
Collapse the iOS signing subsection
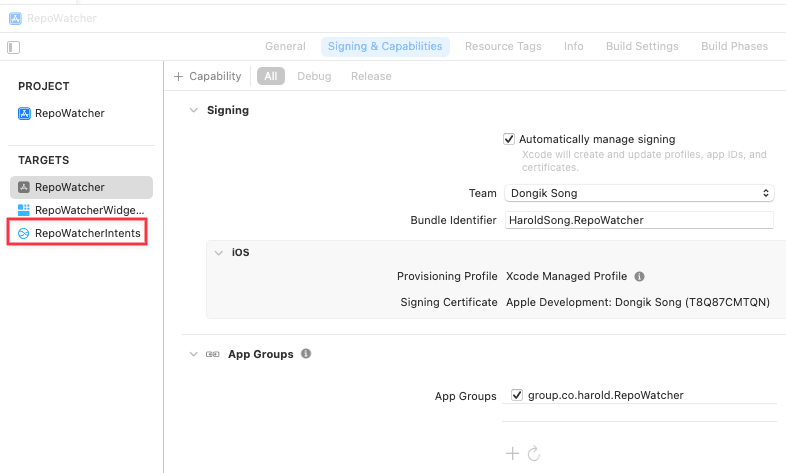[x=219, y=253]
